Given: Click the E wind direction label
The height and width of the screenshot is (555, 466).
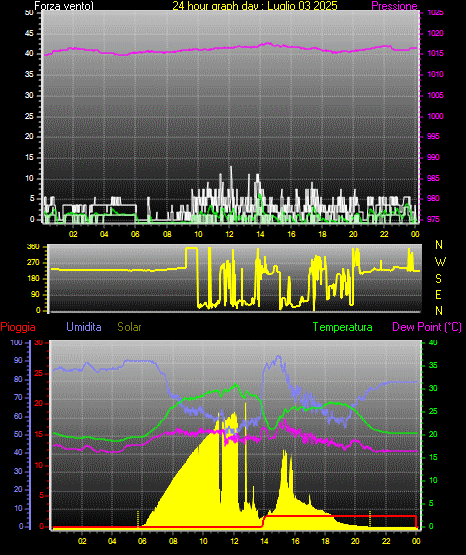Looking at the screenshot, I should click(438, 294).
